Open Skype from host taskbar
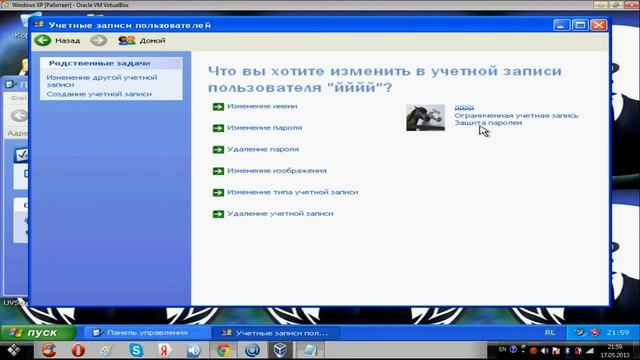 point(136,350)
